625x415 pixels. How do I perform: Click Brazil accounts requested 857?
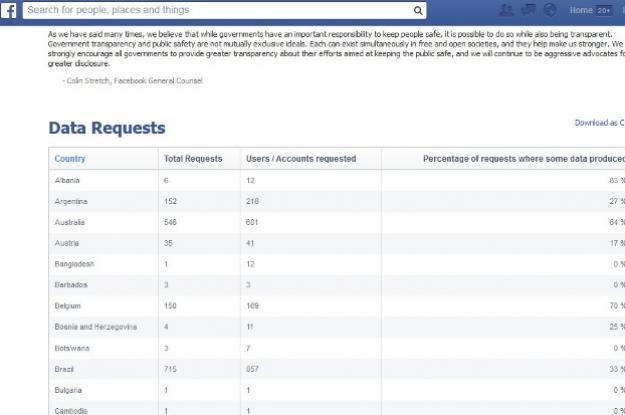pos(252,369)
